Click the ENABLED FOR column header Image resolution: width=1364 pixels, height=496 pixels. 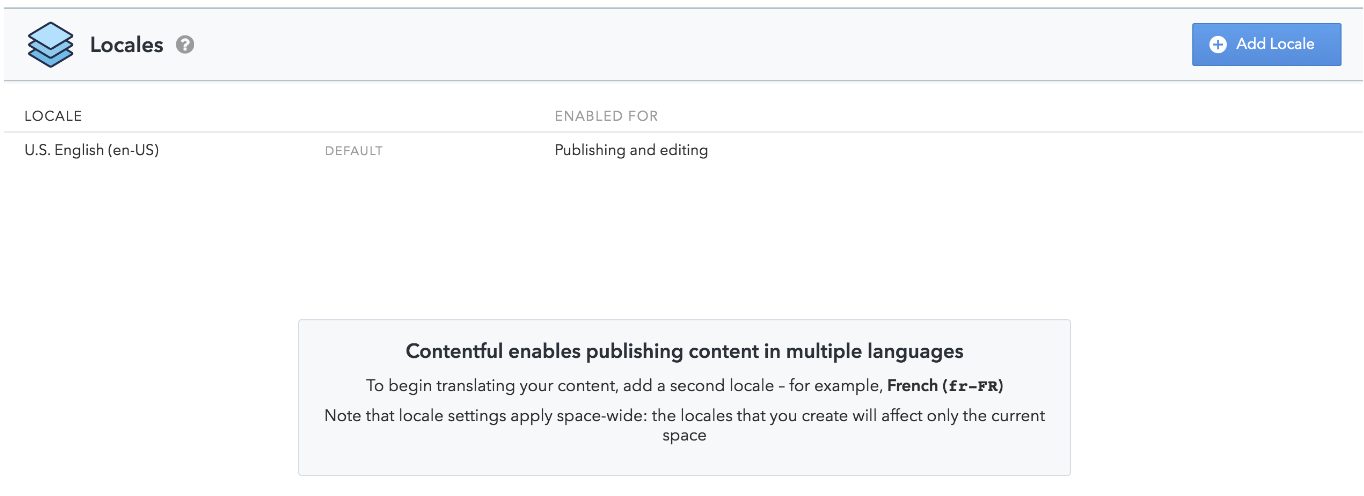coord(606,116)
